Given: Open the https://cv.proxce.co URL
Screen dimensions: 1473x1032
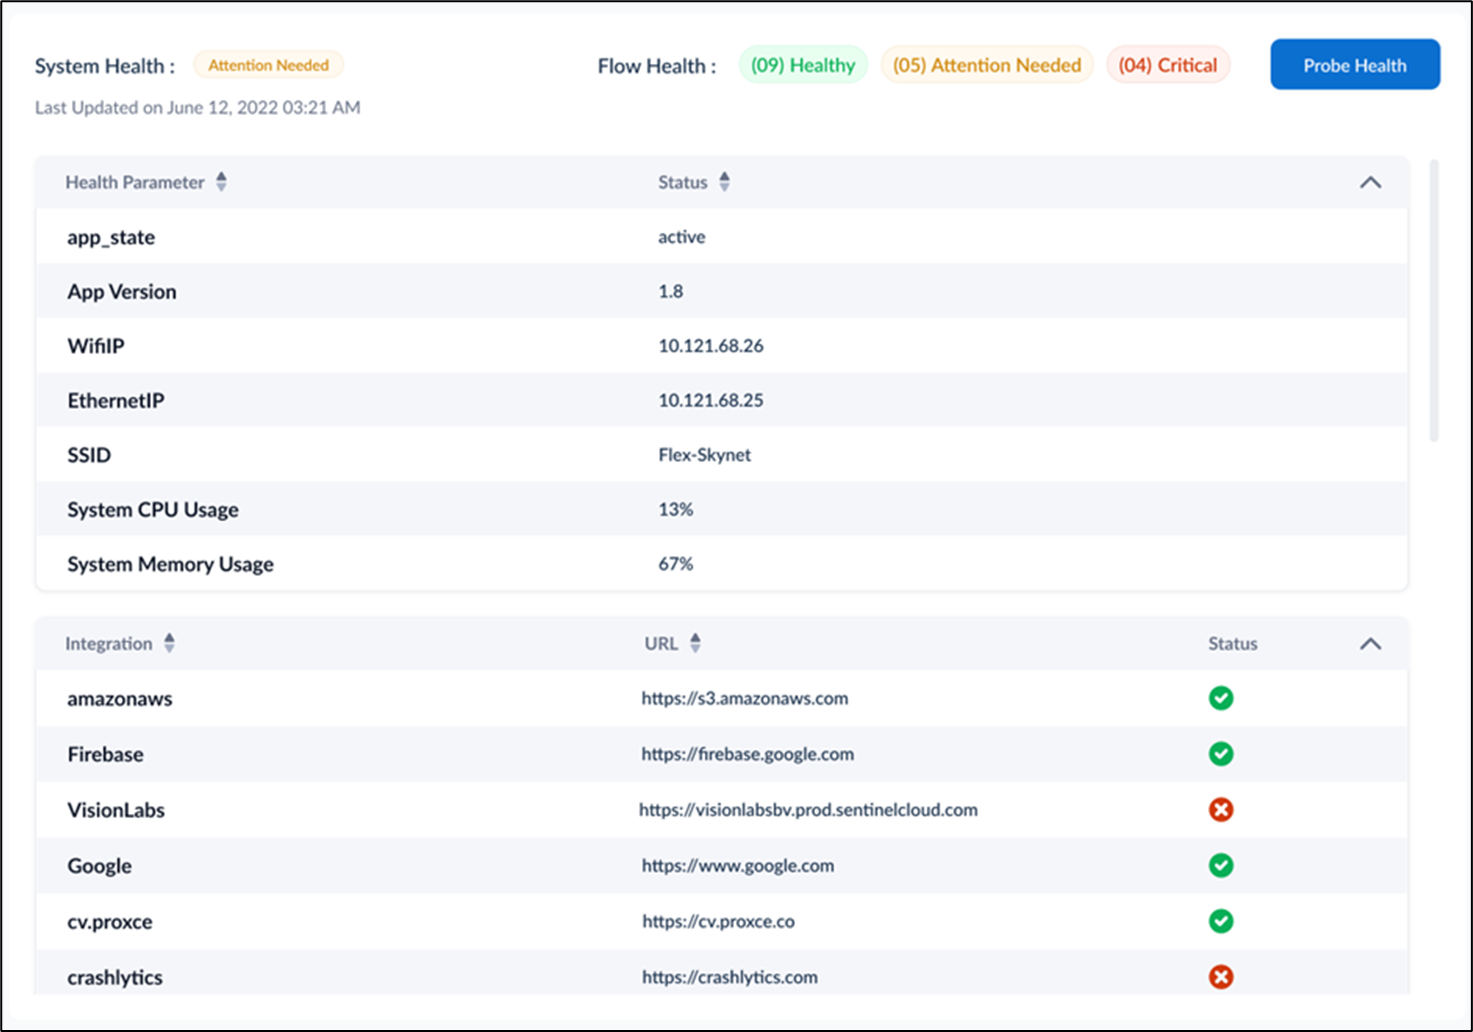Looking at the screenshot, I should tap(718, 921).
